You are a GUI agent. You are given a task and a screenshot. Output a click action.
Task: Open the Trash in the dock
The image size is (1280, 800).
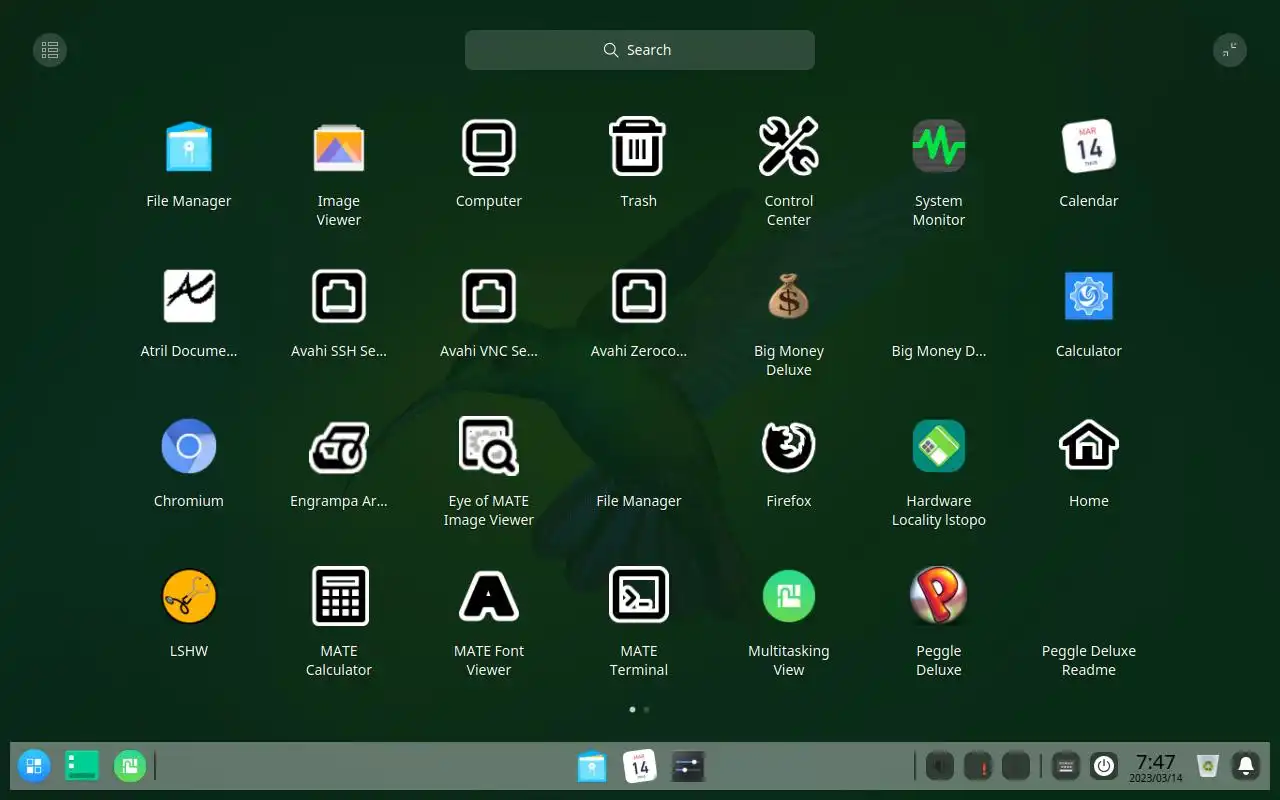1208,766
